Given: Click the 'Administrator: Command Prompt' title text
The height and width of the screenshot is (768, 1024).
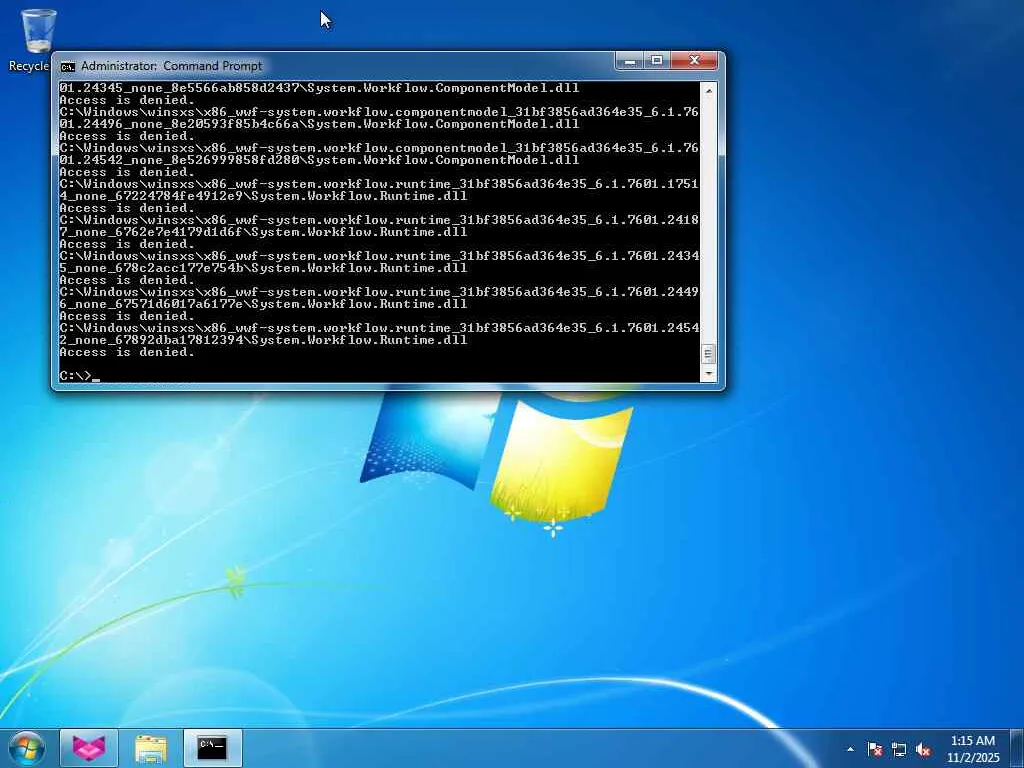Looking at the screenshot, I should point(172,66).
